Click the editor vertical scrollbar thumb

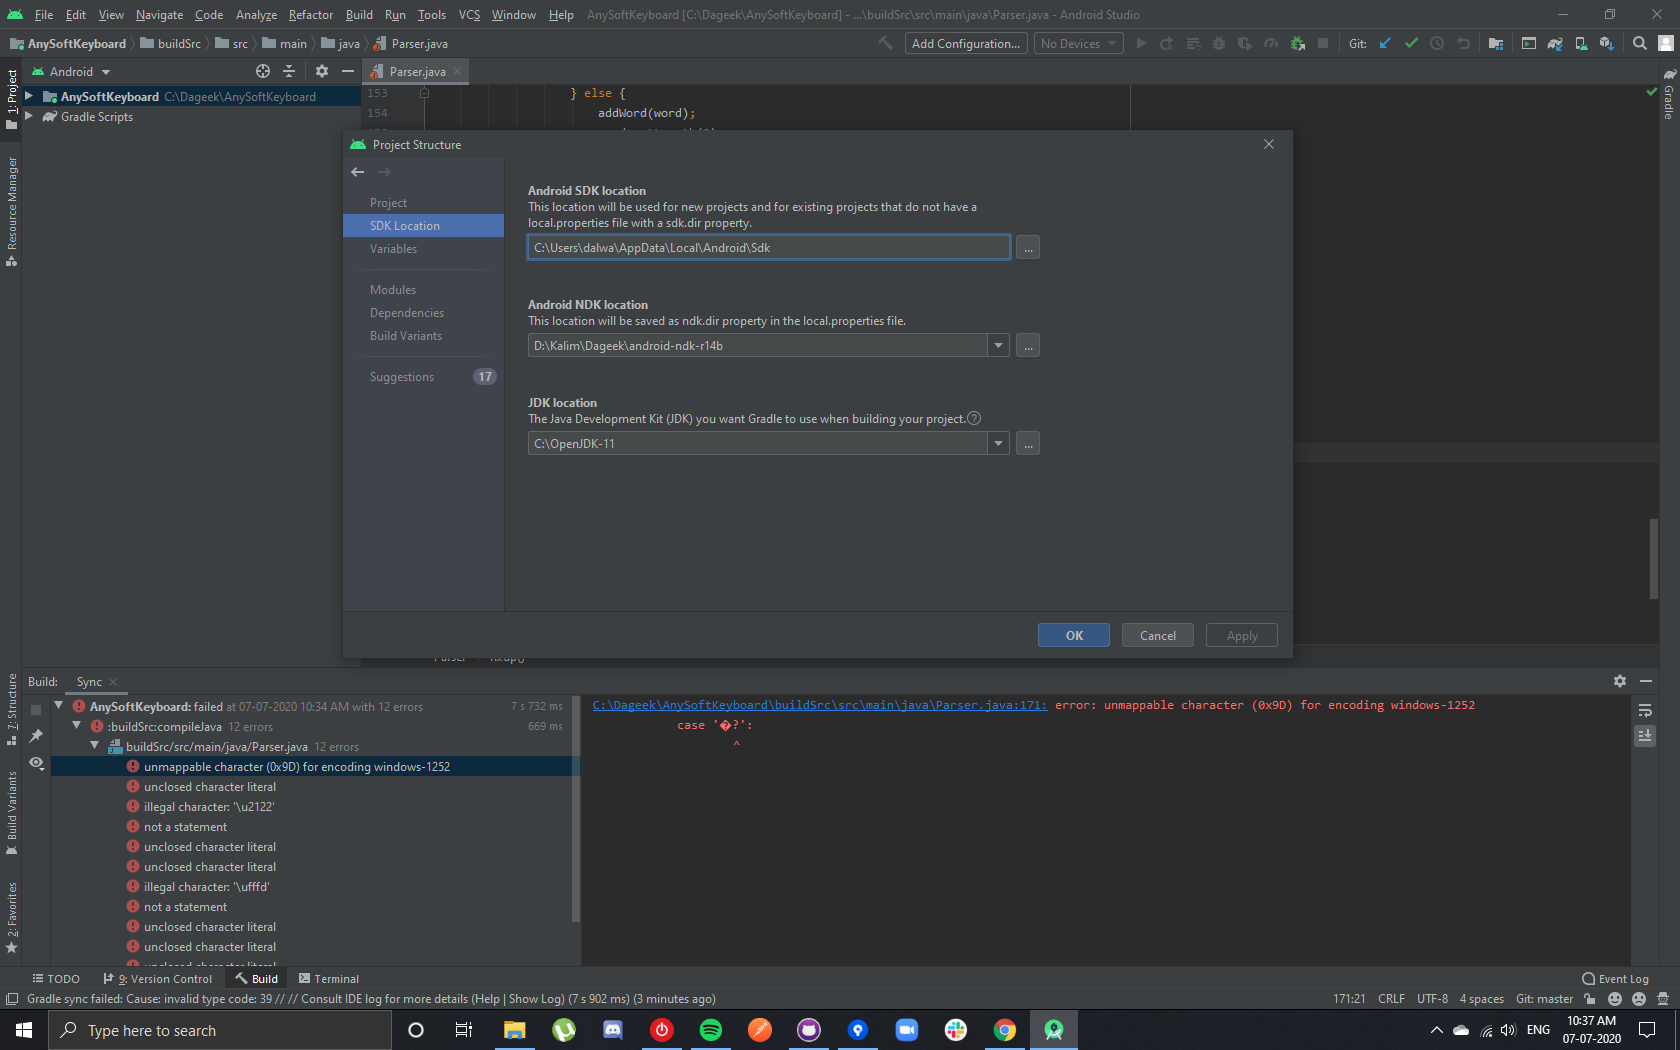click(1653, 559)
